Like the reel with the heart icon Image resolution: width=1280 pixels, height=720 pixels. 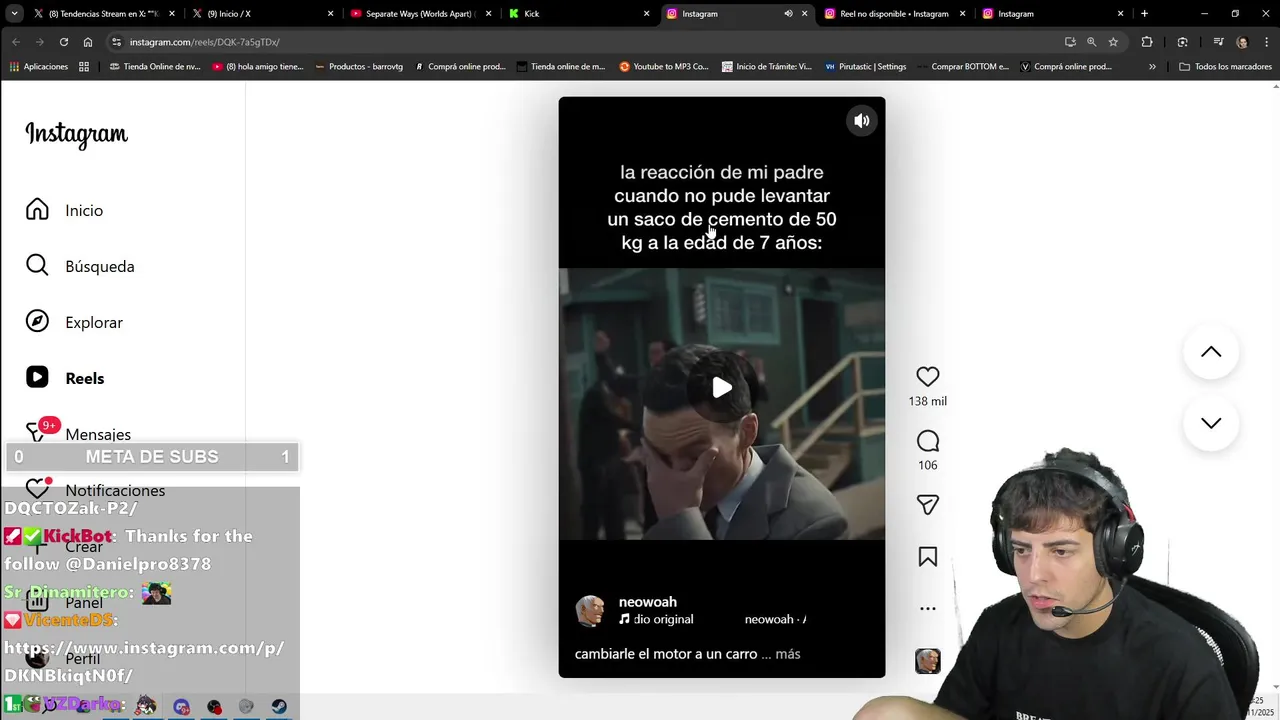click(928, 377)
